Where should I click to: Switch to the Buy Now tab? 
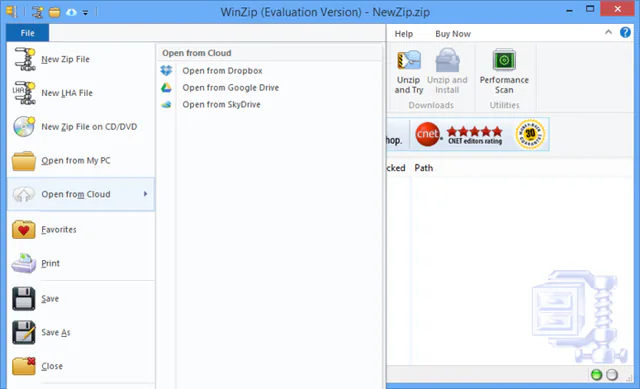(453, 34)
